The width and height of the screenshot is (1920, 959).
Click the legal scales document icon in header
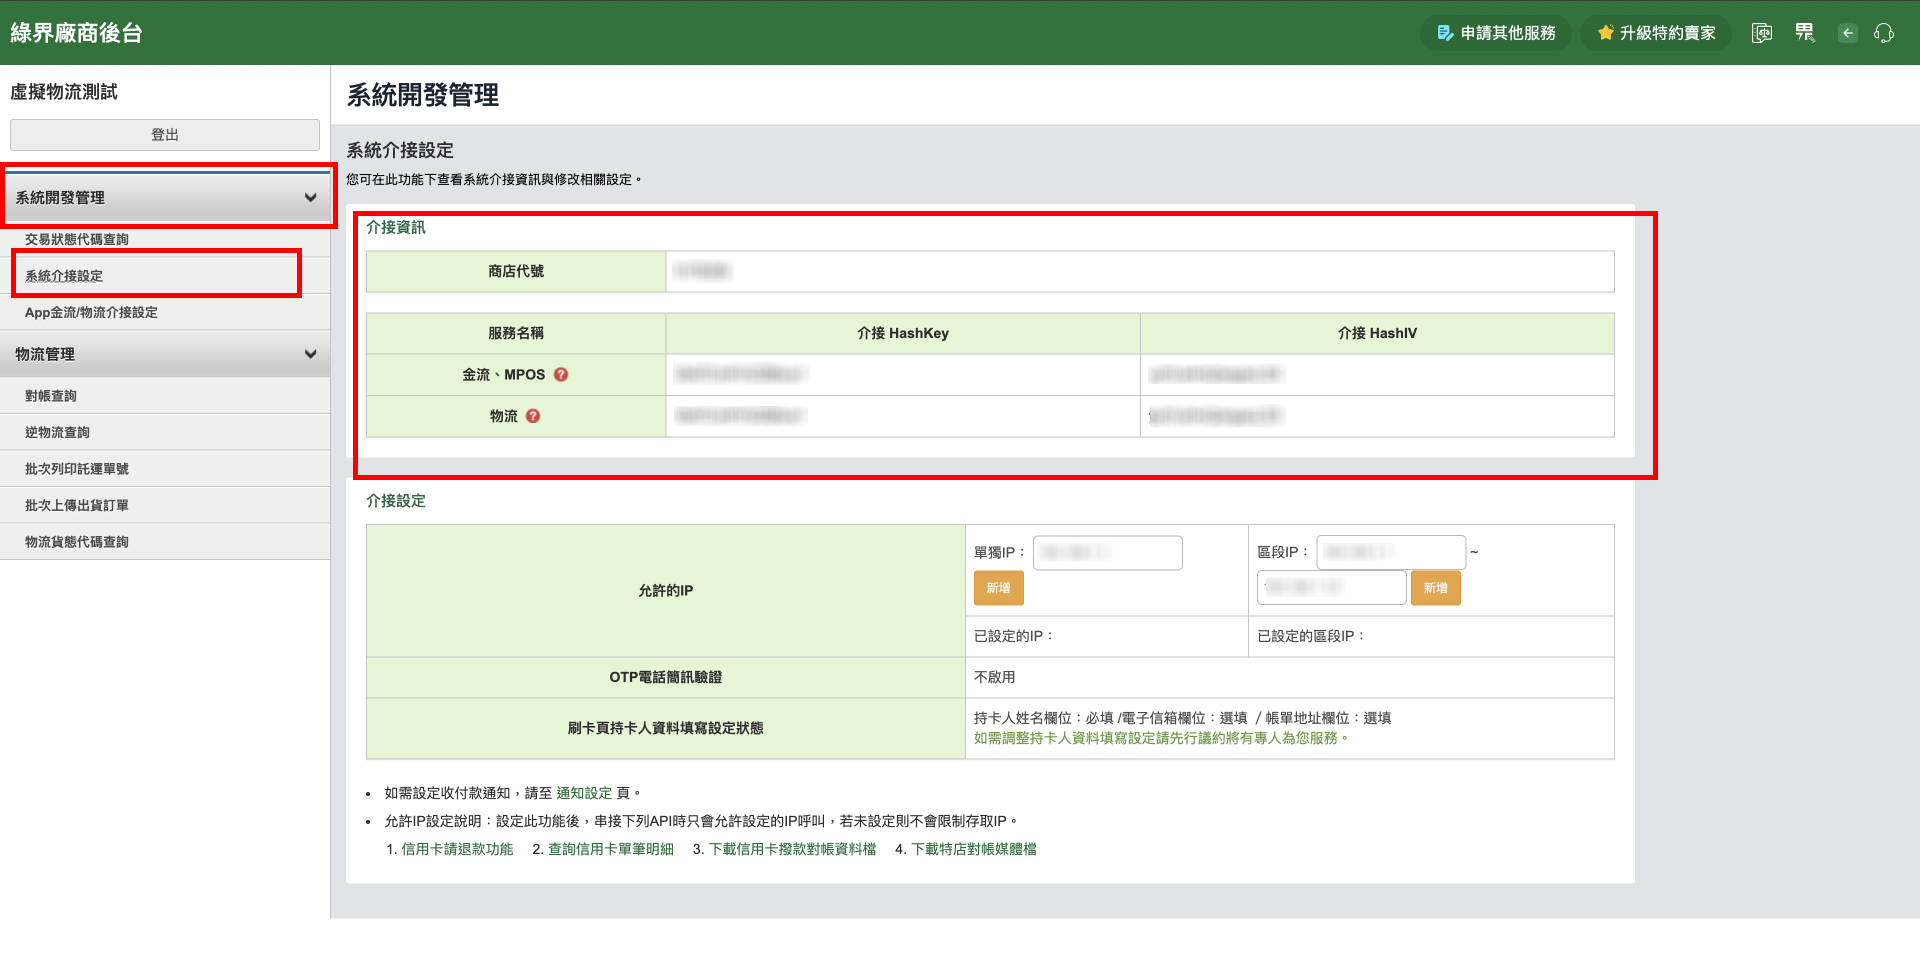coord(1762,33)
